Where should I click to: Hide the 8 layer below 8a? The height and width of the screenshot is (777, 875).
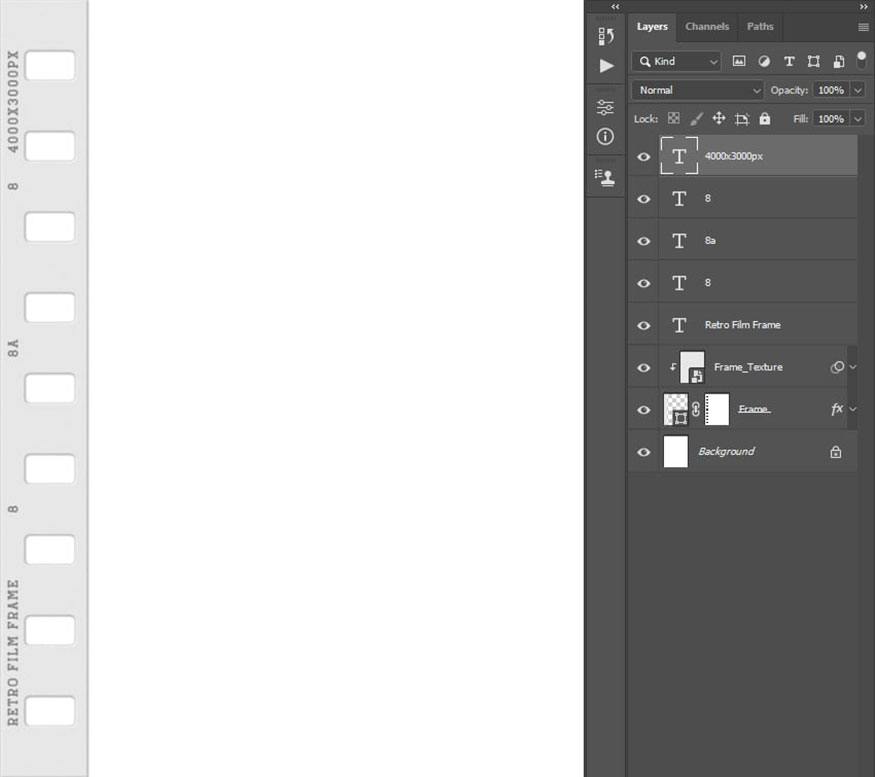click(x=643, y=283)
